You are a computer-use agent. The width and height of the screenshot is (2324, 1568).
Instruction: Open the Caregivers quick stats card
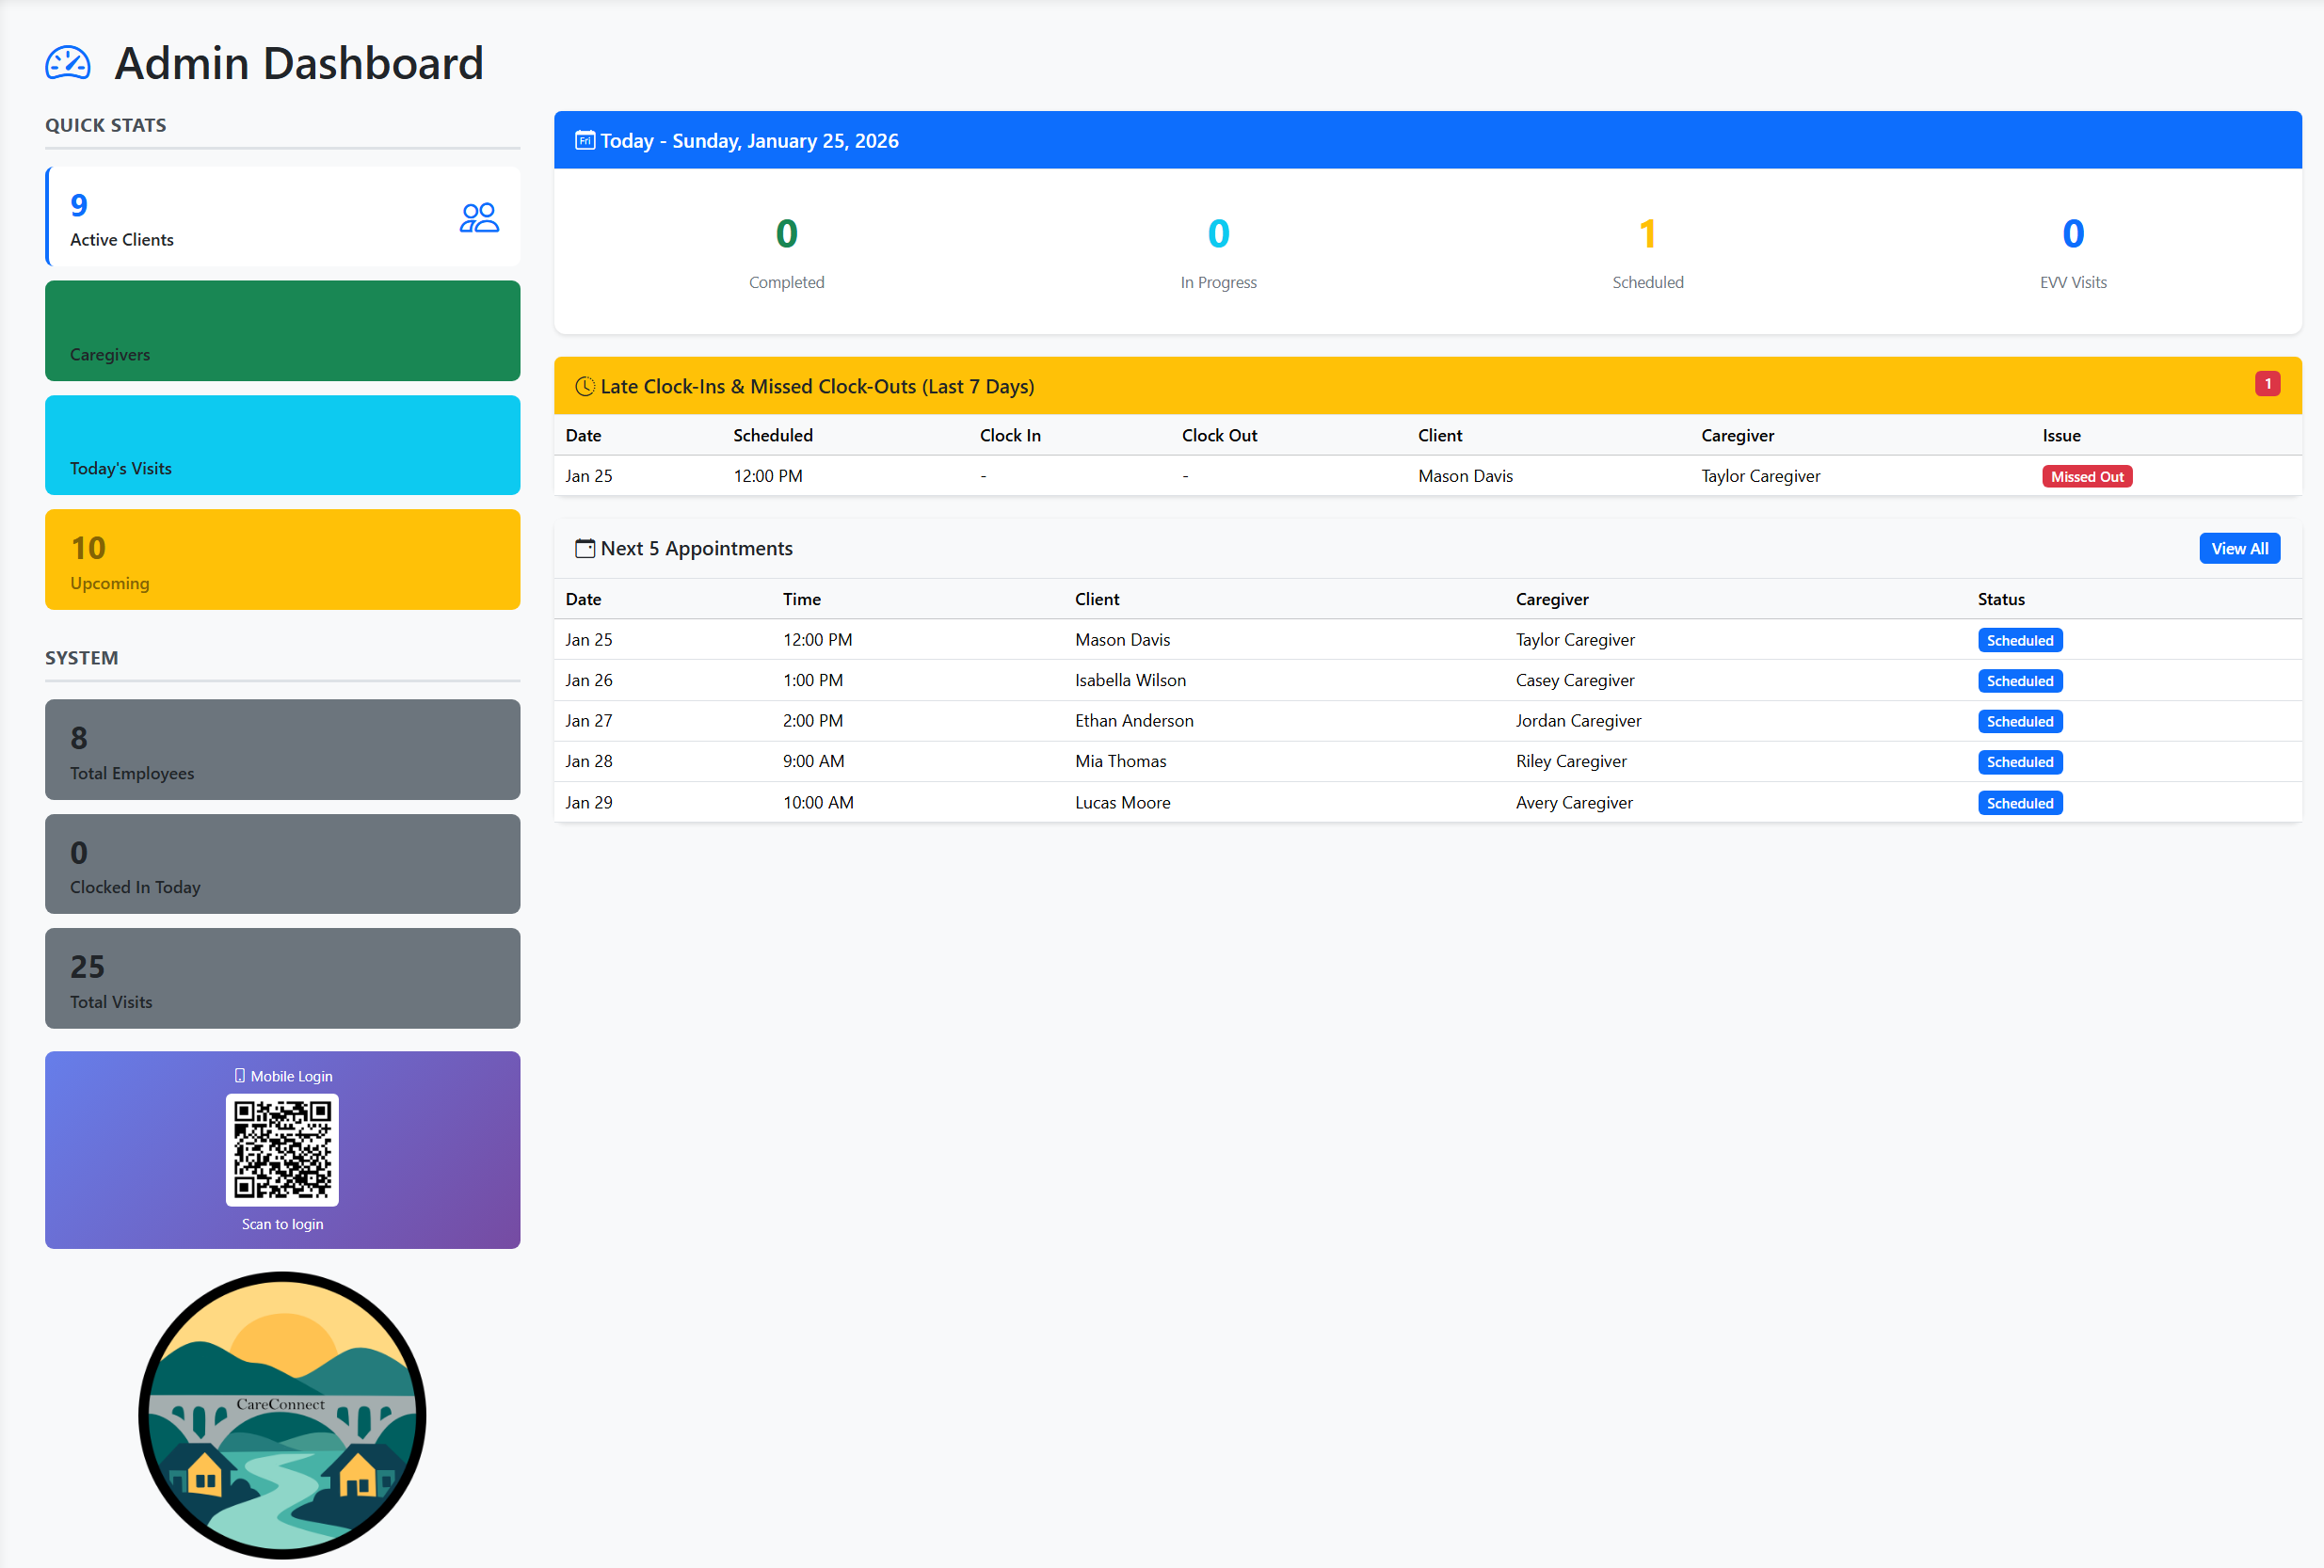click(282, 331)
